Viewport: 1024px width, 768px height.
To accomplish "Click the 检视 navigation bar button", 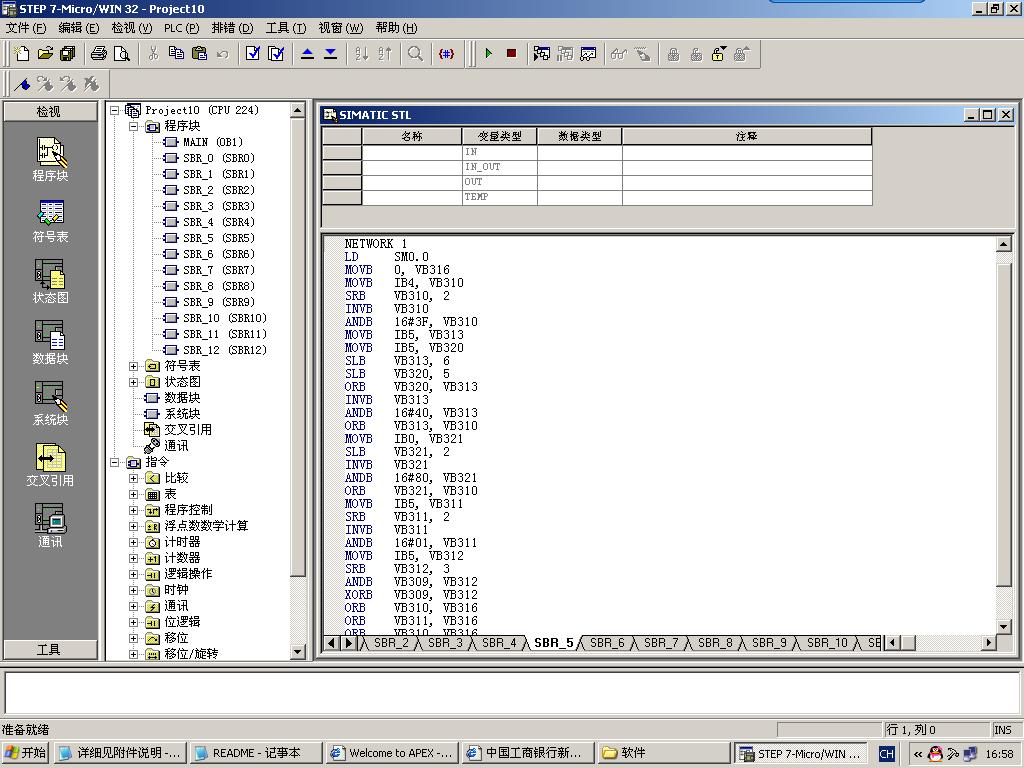I will 50,112.
